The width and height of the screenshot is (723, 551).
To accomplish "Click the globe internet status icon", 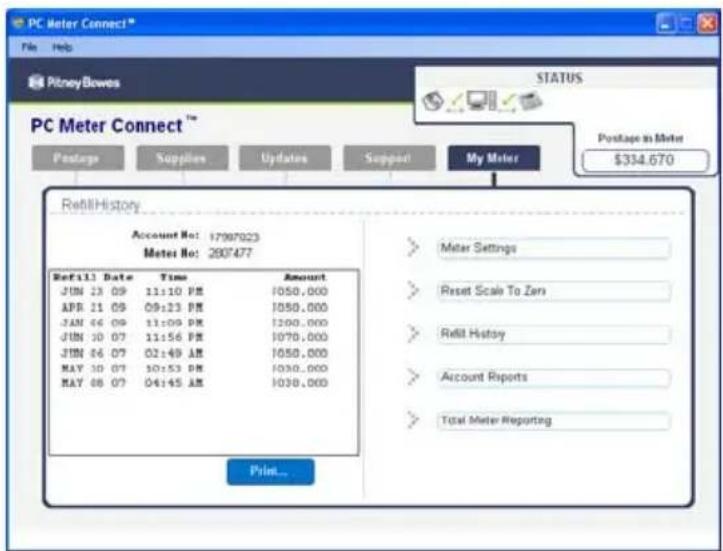I will click(x=433, y=101).
